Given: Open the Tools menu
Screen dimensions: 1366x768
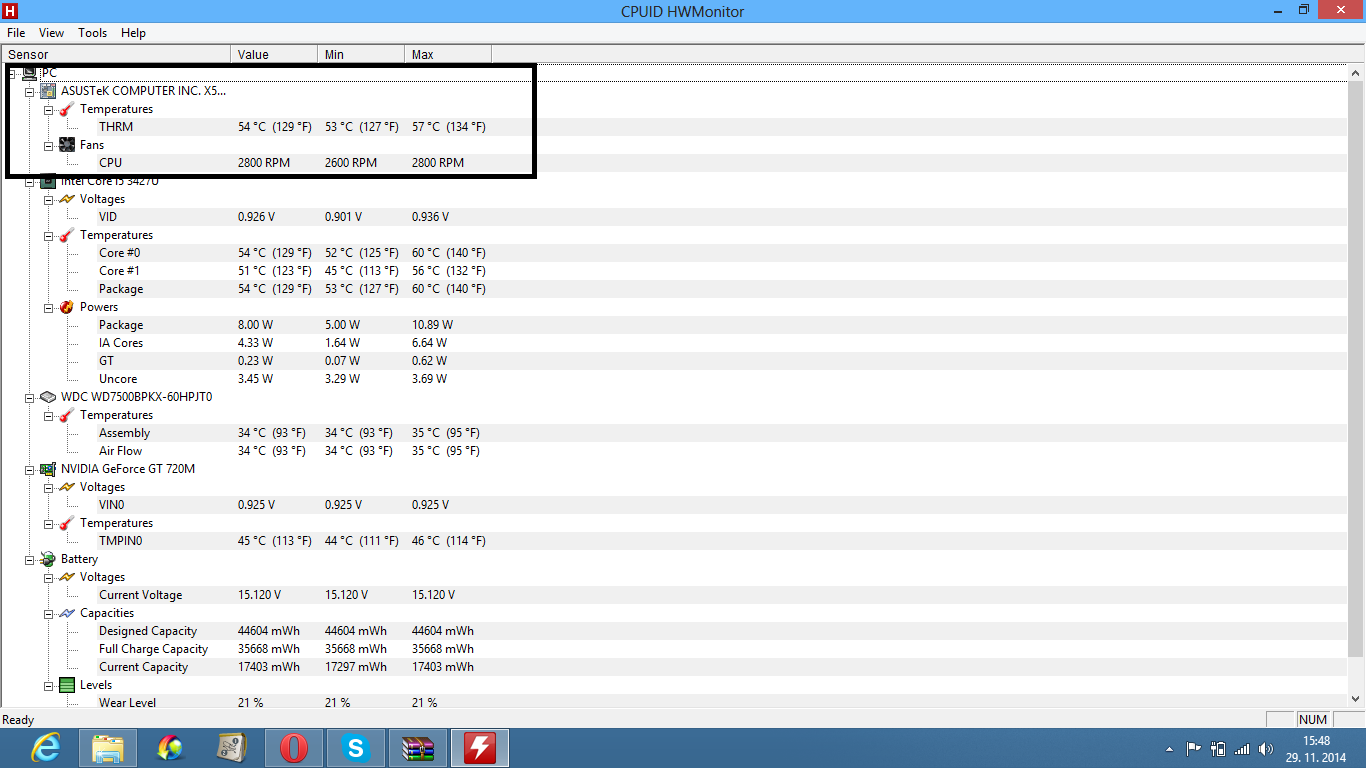Looking at the screenshot, I should 92,33.
